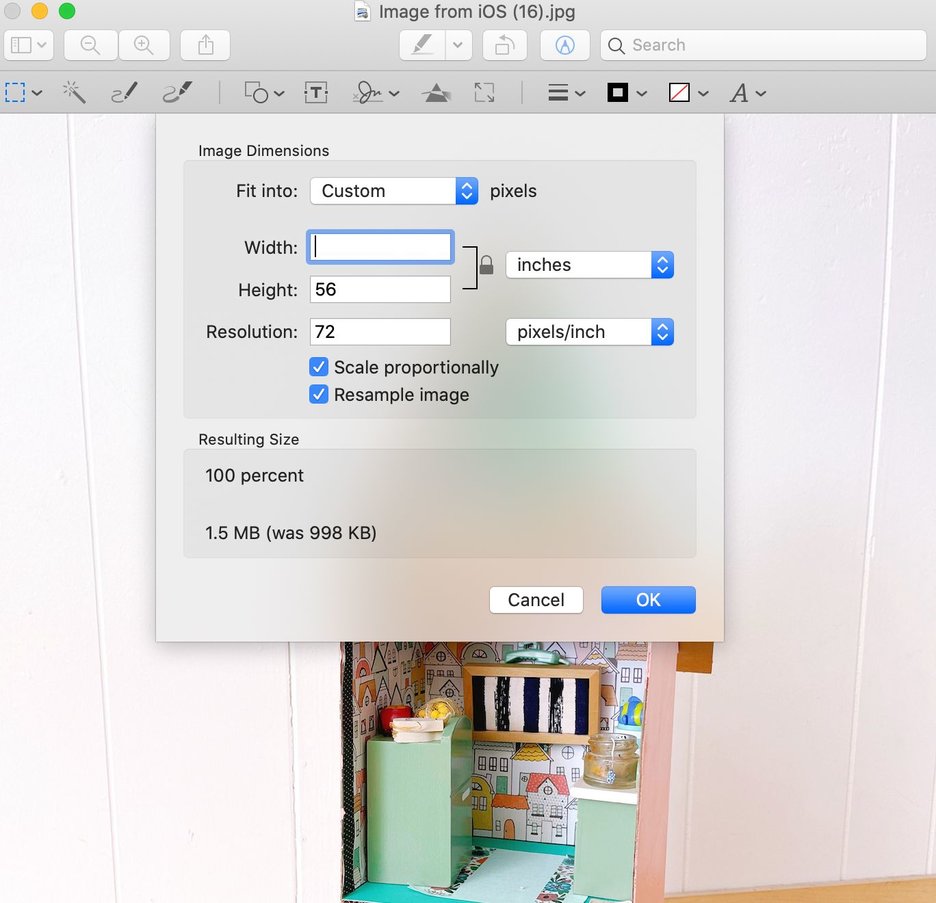Open the Adjust Color tool

point(436,92)
